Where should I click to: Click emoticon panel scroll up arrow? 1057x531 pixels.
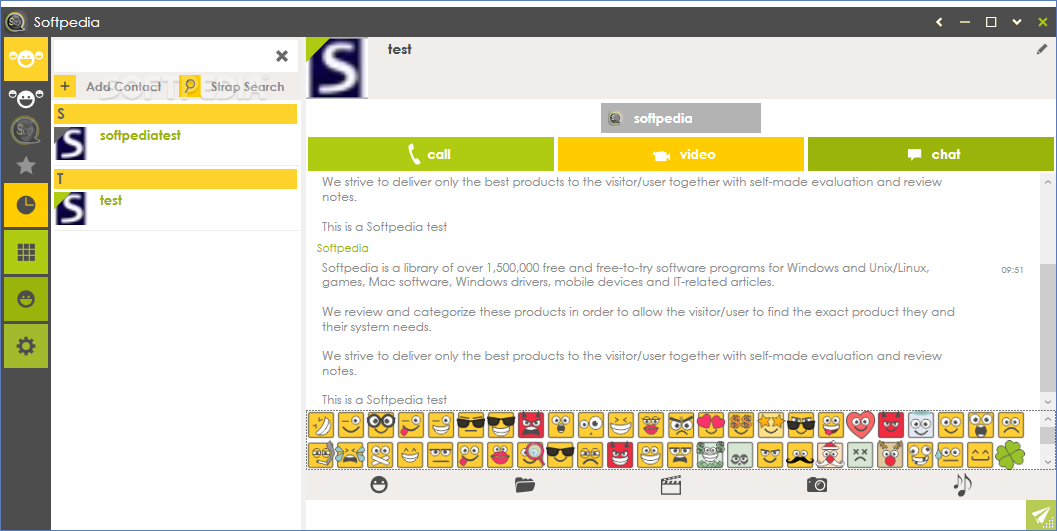click(x=1048, y=419)
